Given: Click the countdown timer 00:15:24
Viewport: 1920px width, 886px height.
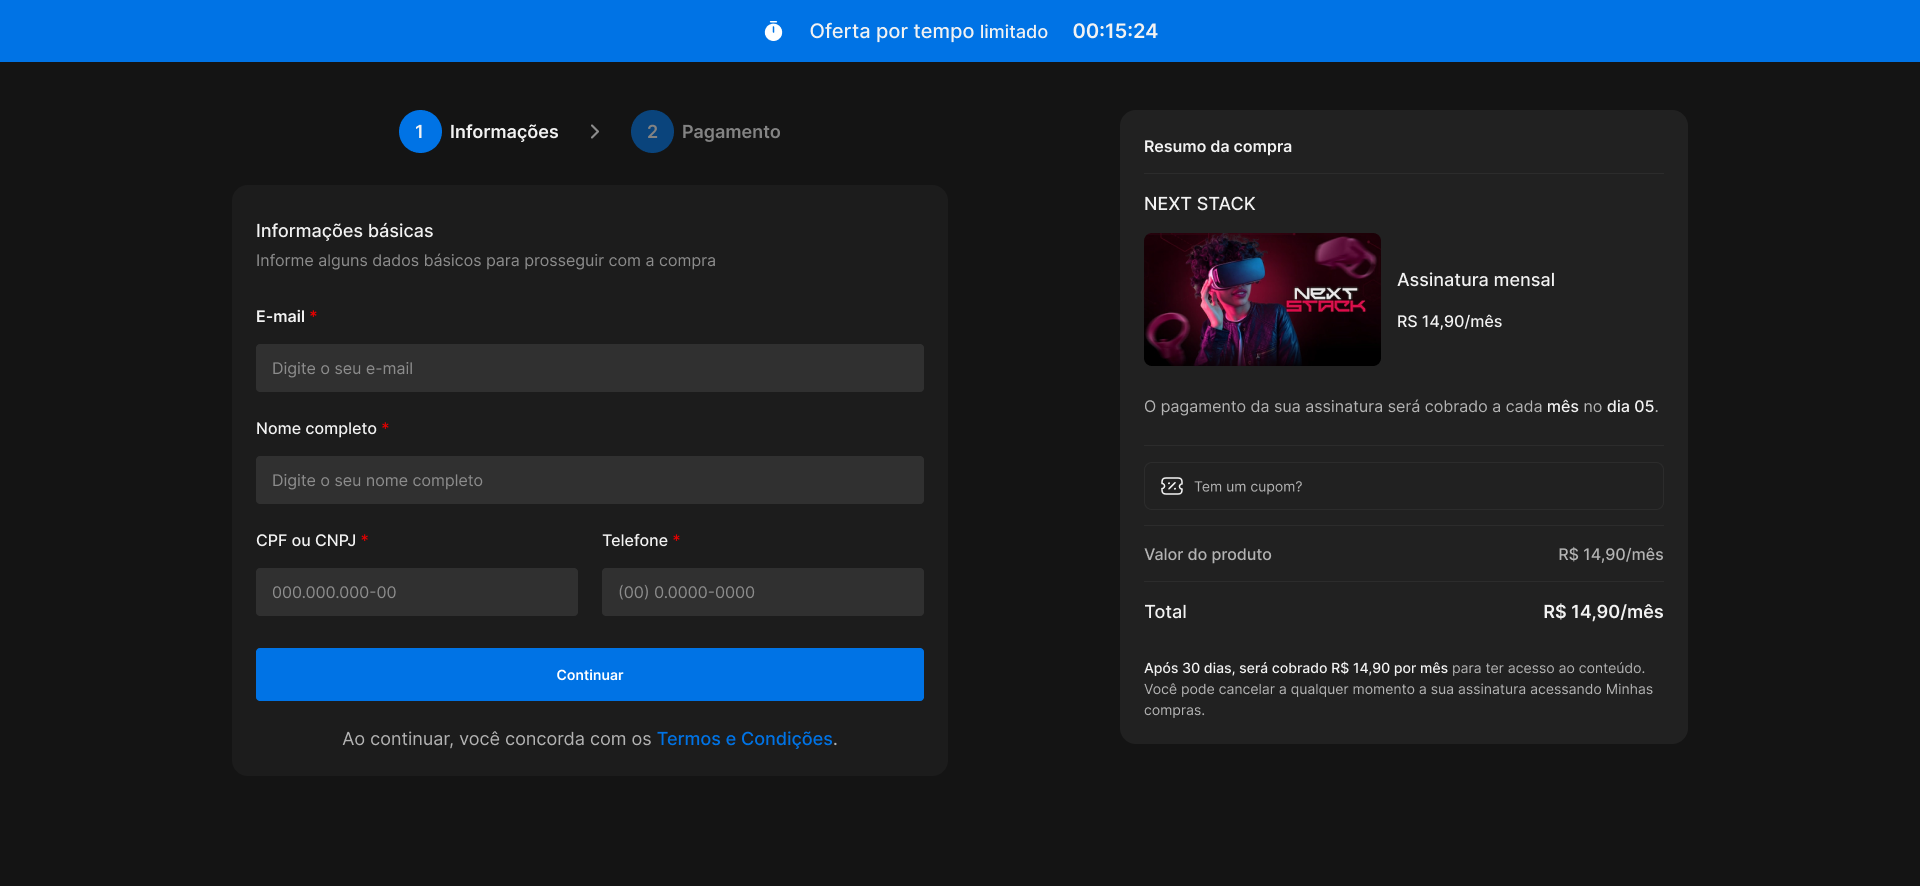Looking at the screenshot, I should point(1115,31).
